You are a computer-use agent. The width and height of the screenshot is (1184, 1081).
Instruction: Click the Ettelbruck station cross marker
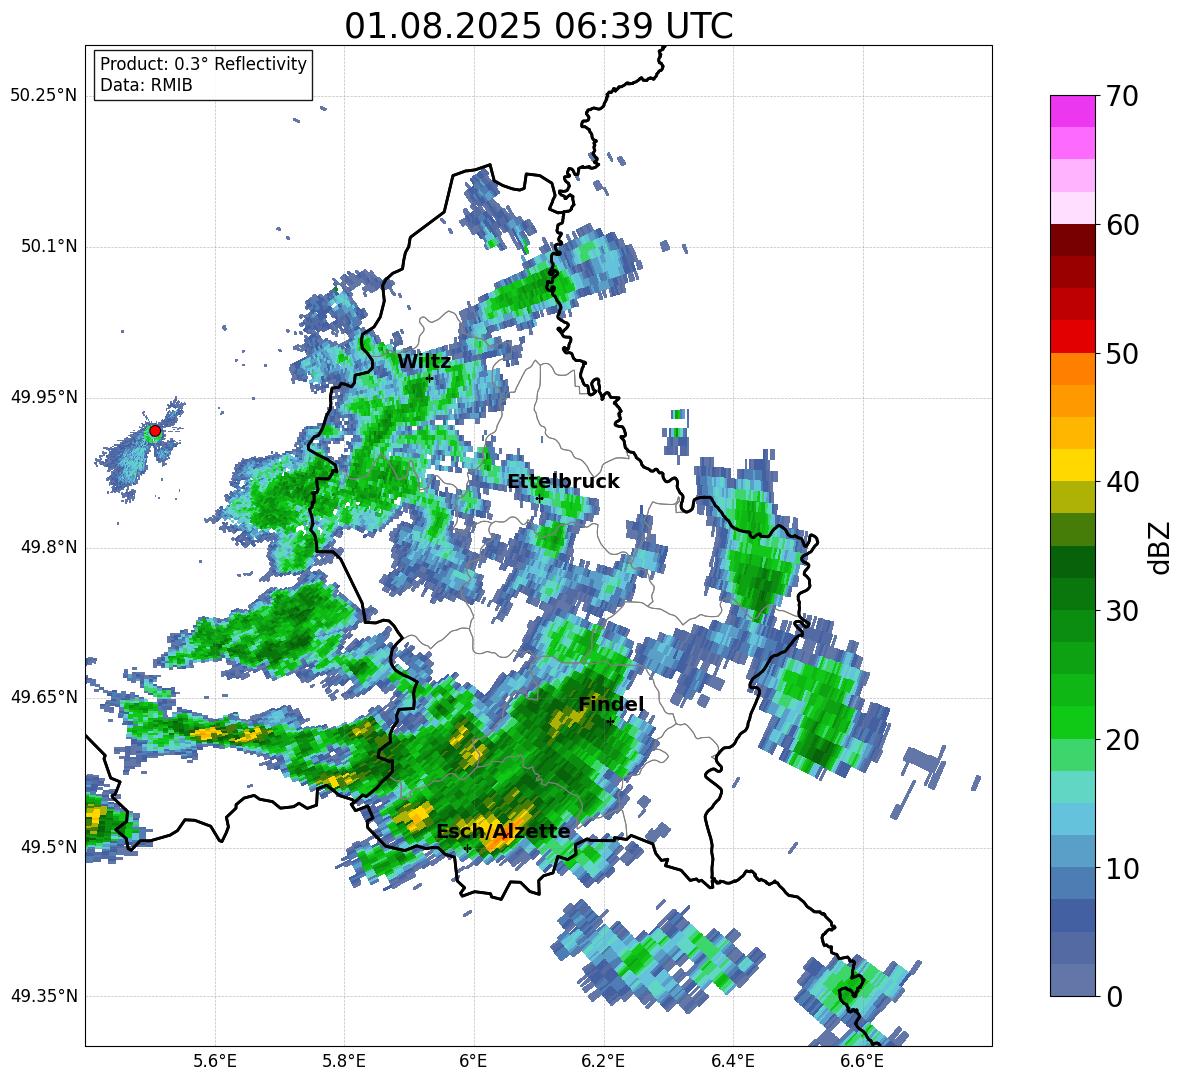(x=539, y=498)
